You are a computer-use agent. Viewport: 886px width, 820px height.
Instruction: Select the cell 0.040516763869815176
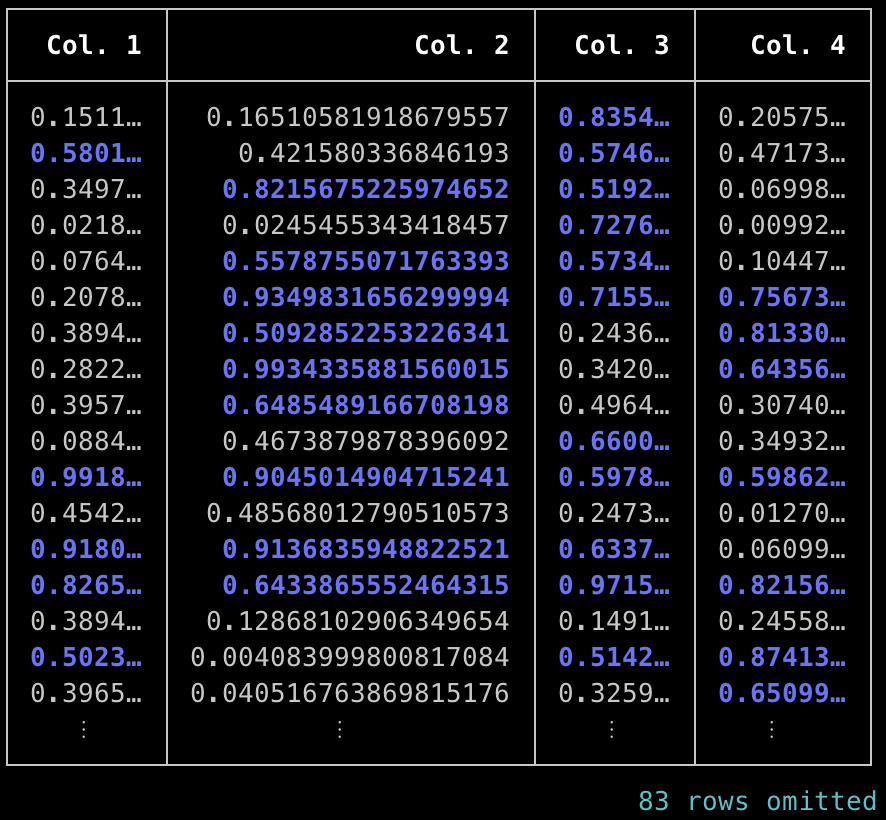click(x=350, y=693)
